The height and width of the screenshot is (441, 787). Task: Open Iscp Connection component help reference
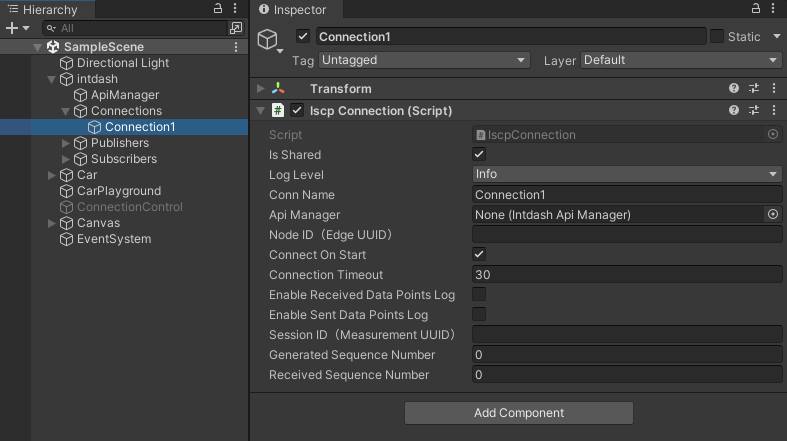(x=734, y=111)
